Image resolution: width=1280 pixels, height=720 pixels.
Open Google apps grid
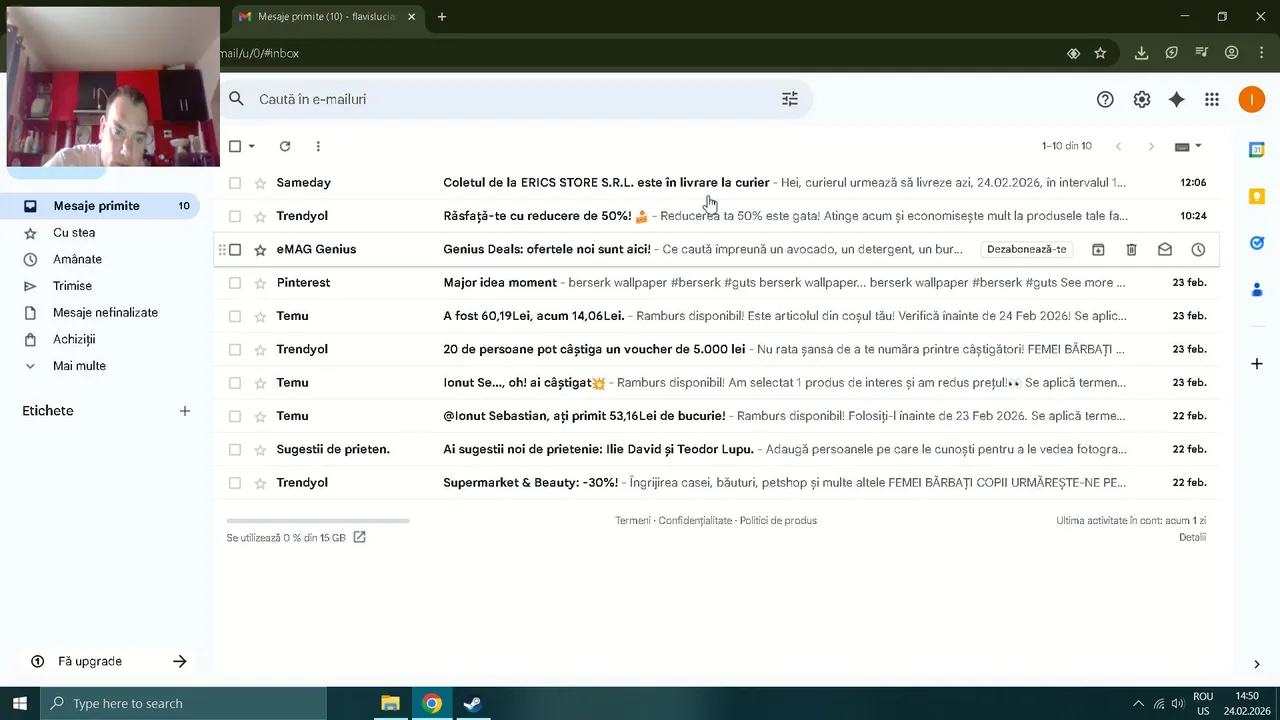coord(1212,99)
